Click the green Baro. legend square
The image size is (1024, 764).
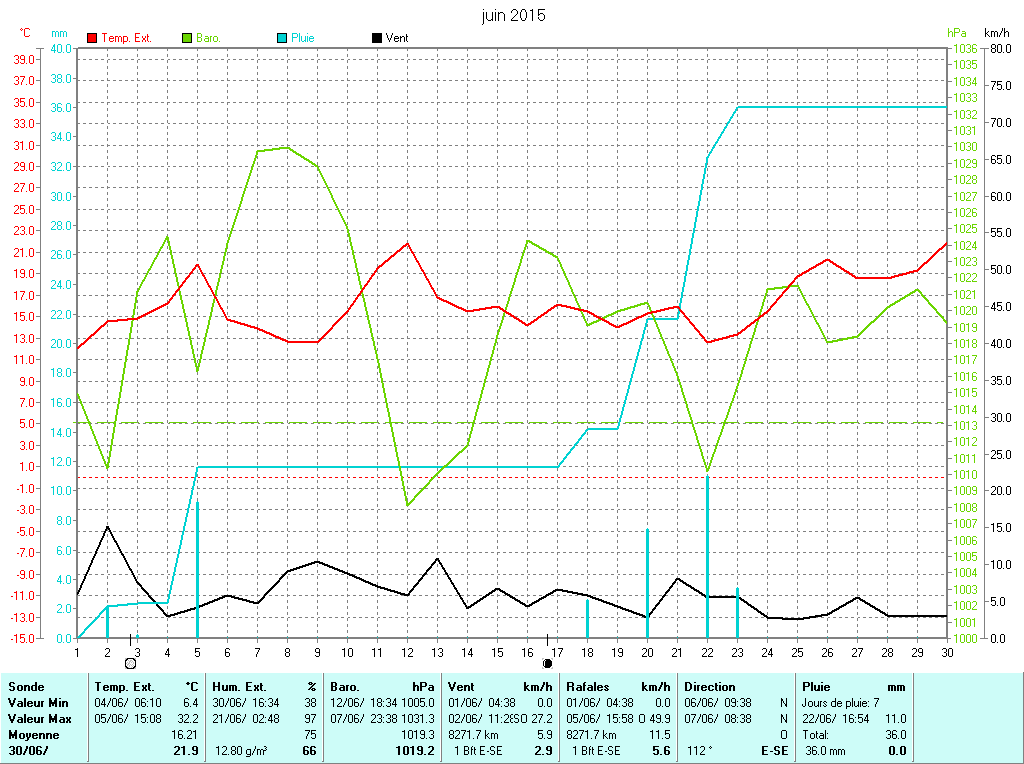pos(187,38)
